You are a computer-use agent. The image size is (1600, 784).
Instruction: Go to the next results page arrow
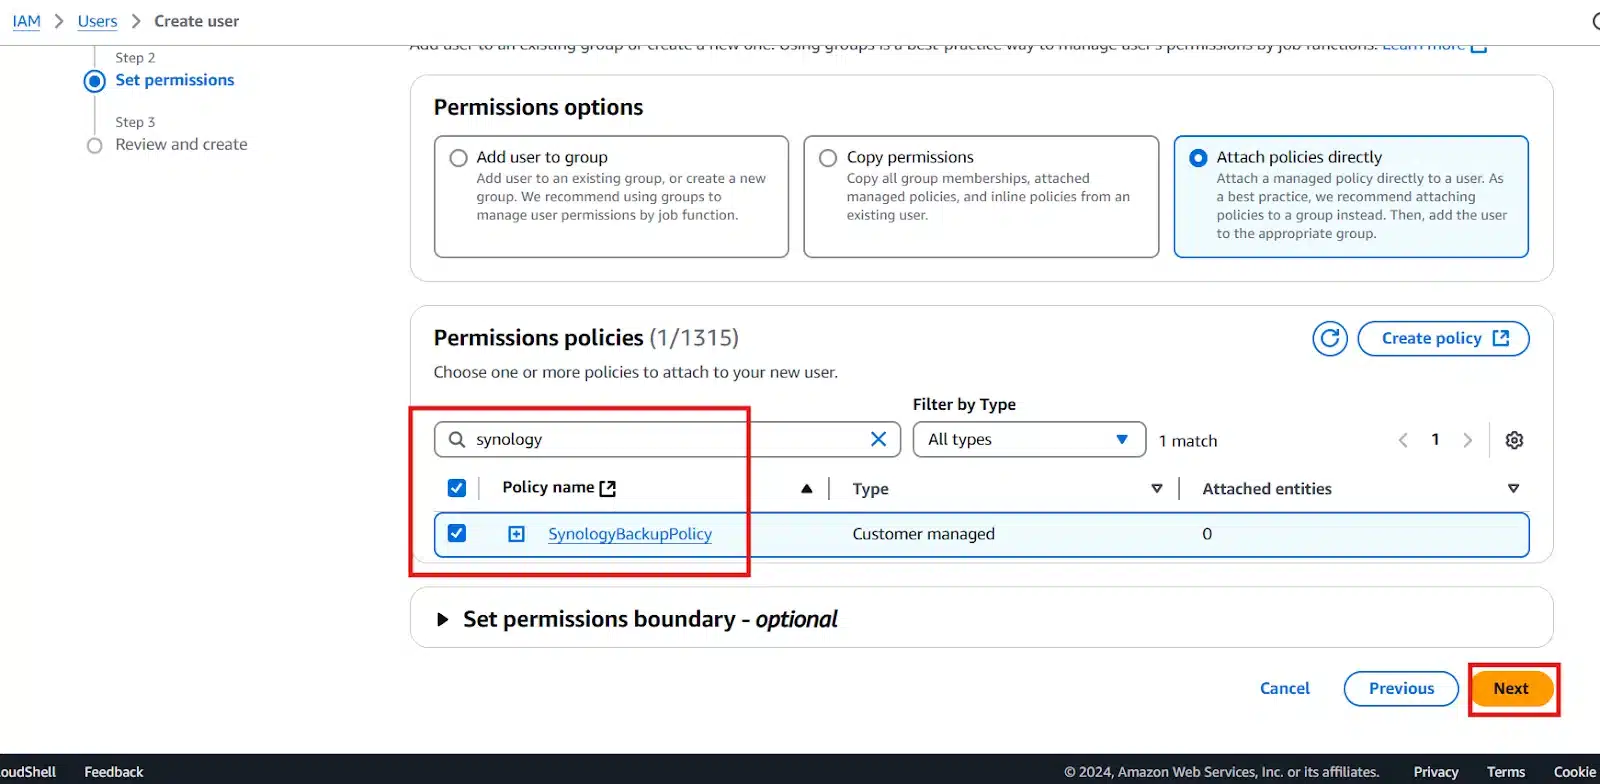click(1467, 440)
